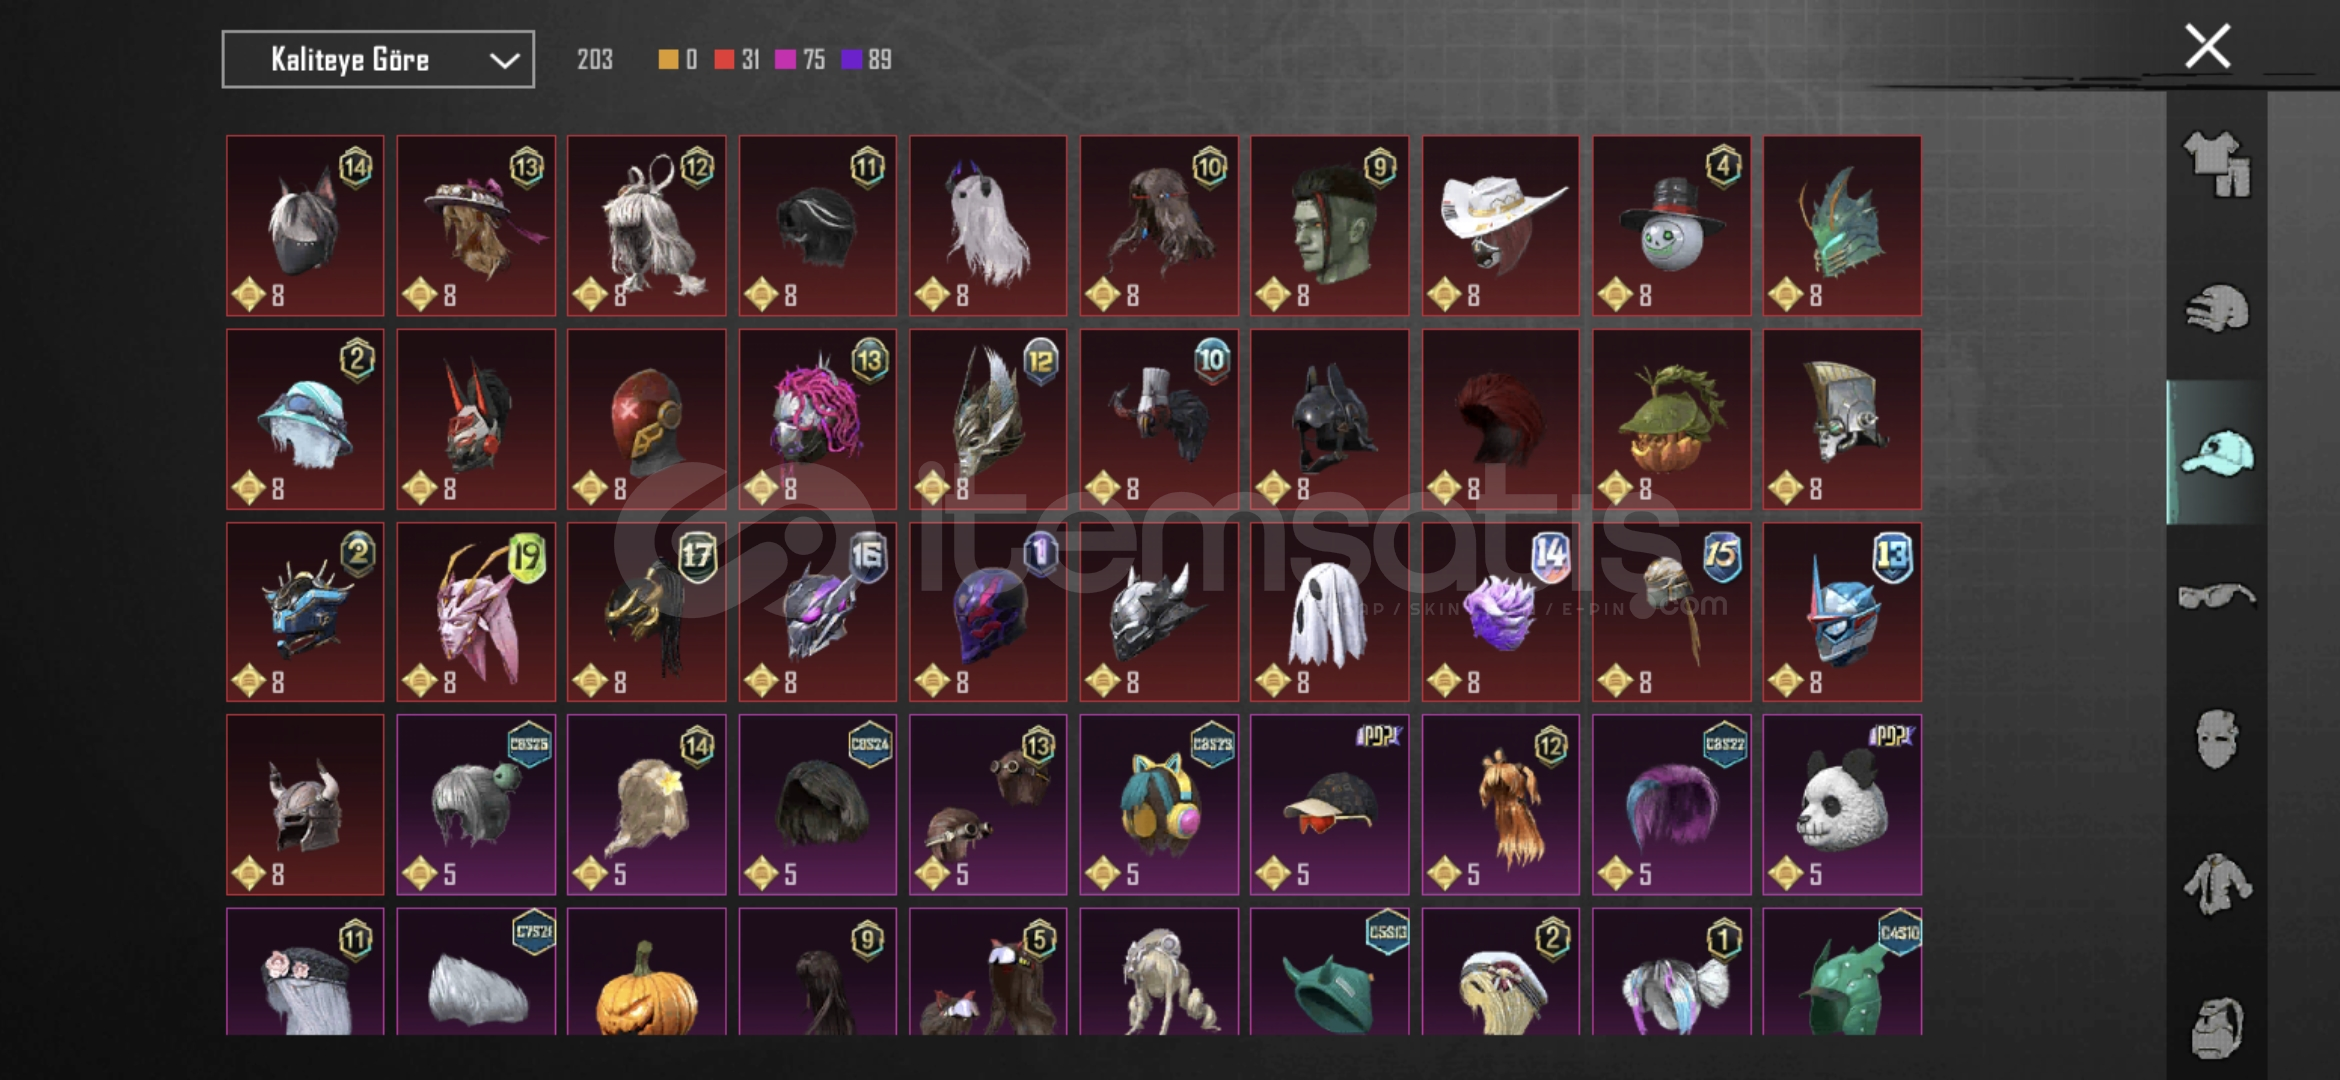Select the panda head headgear item
This screenshot has width=2340, height=1080.
pos(1842,804)
